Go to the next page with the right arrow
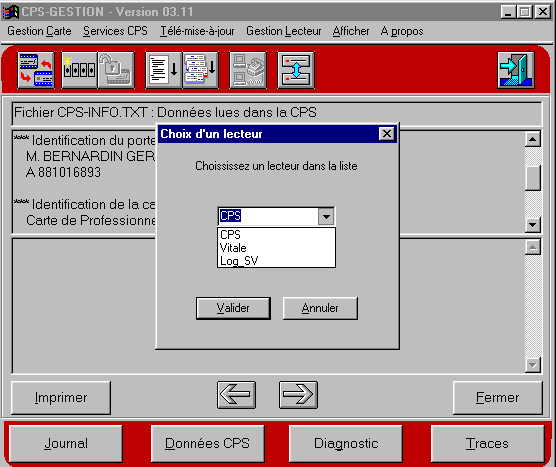 298,395
